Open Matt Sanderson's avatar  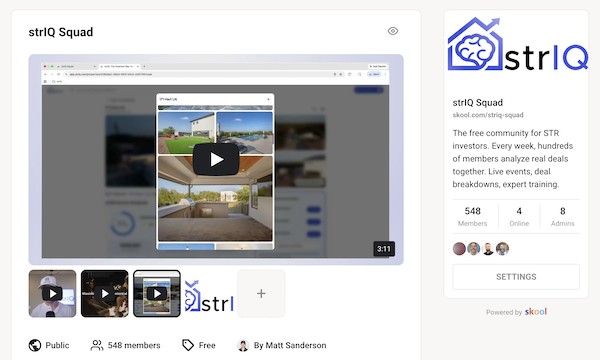(243, 345)
